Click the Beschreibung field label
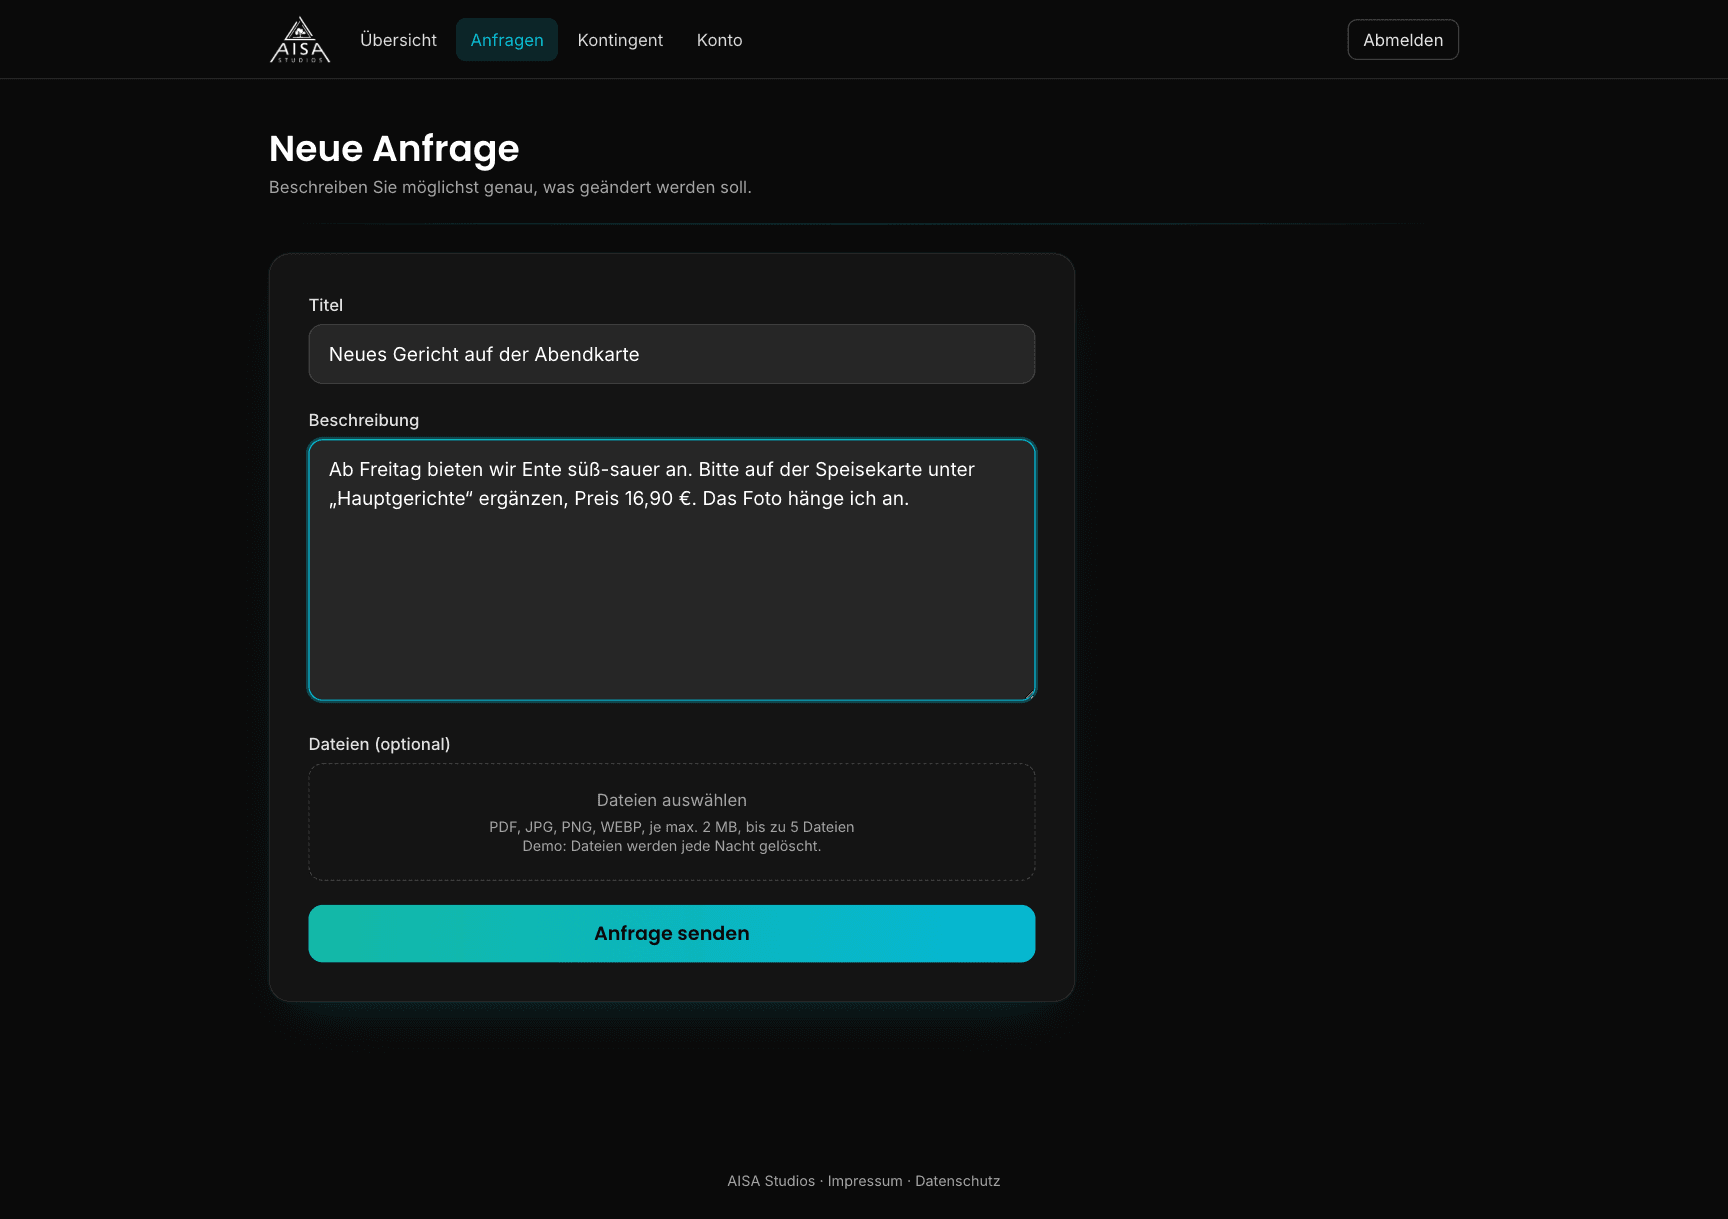The width and height of the screenshot is (1728, 1219). pyautogui.click(x=364, y=420)
